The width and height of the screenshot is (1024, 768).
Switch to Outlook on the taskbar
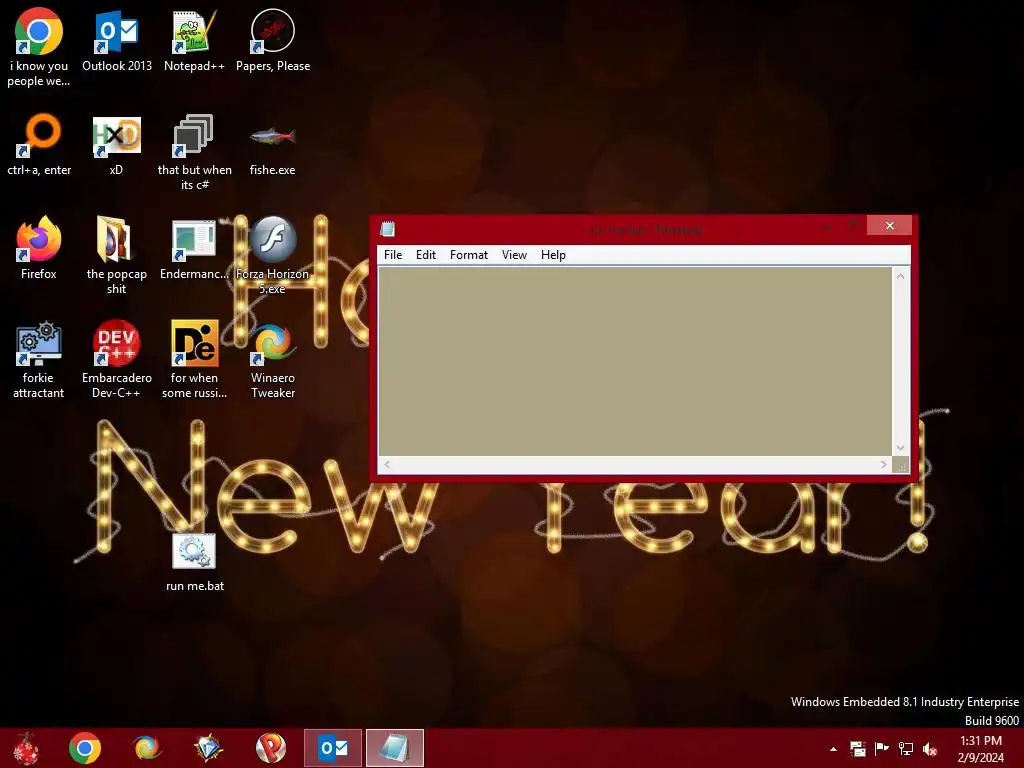pos(333,748)
